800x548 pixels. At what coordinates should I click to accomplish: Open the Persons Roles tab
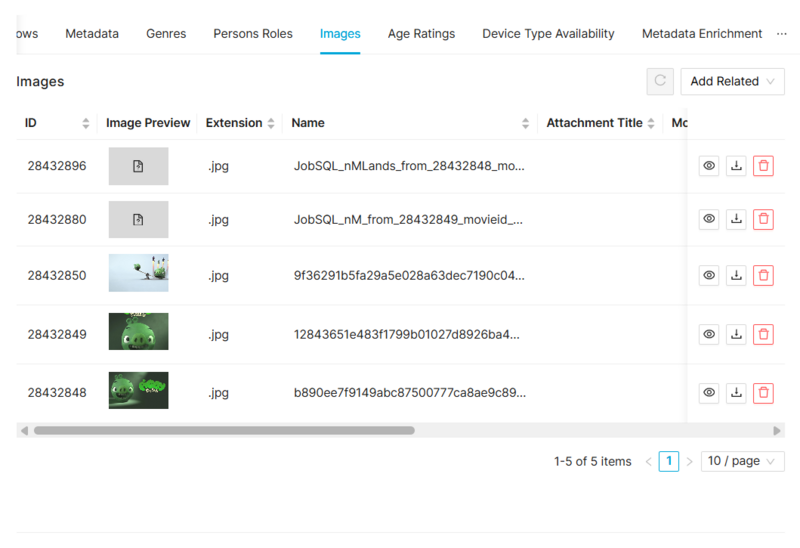pos(253,33)
